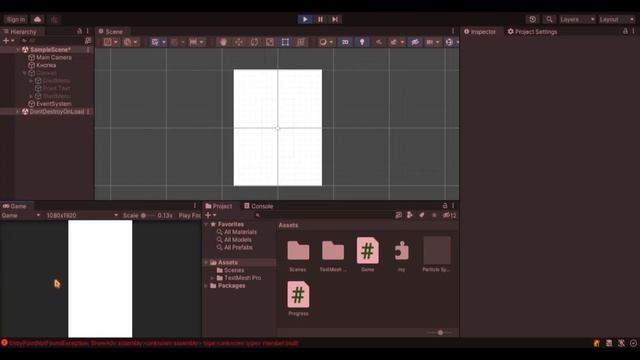Open the draw mode shading dropdown

pyautogui.click(x=326, y=42)
